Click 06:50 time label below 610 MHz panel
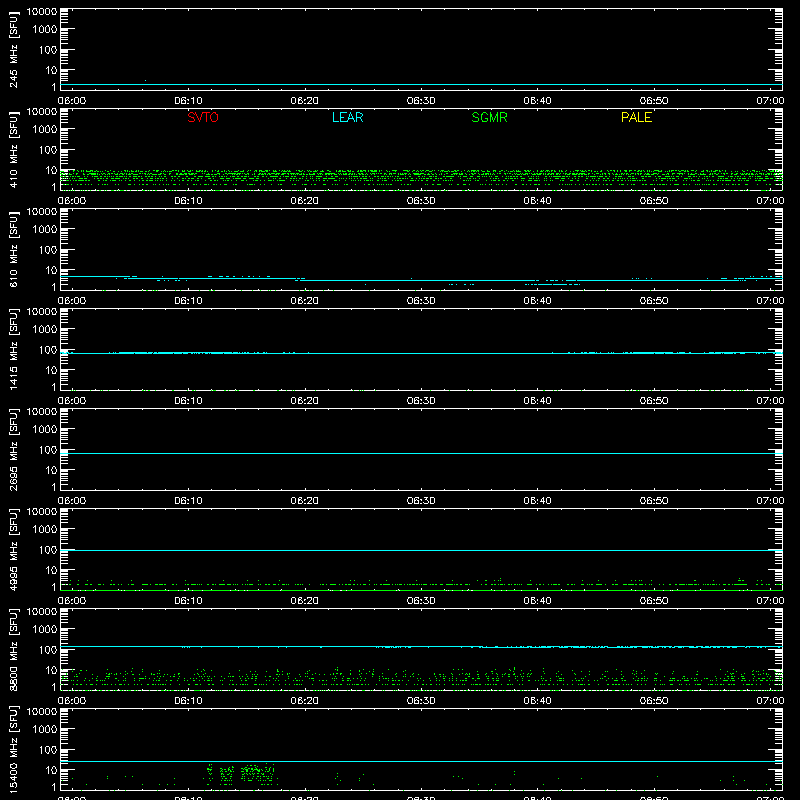Viewport: 800px width, 800px height. coord(654,301)
